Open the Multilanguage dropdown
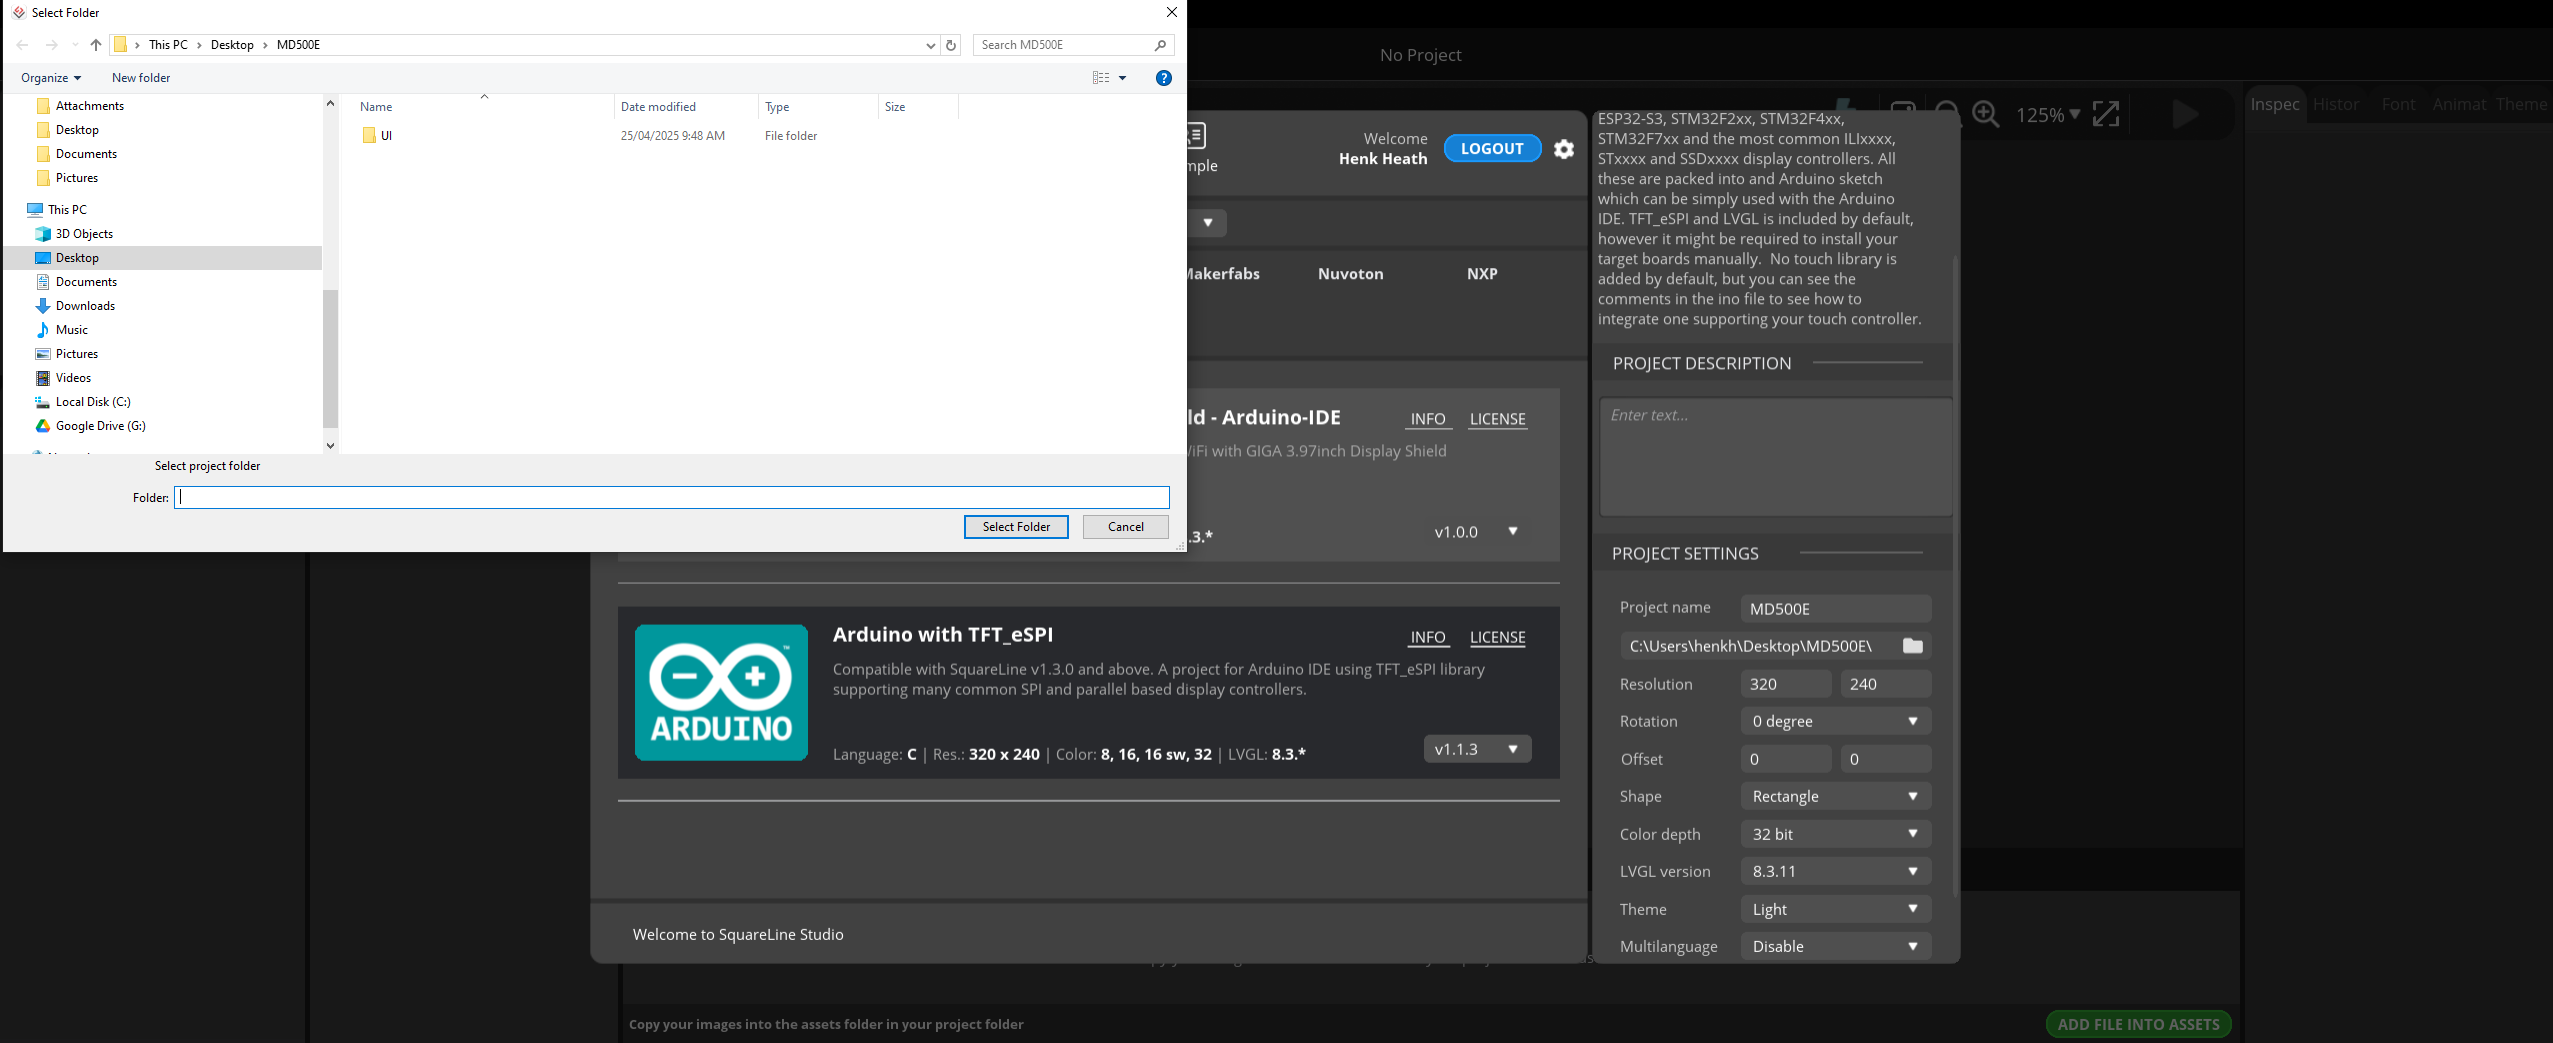Viewport: 2553px width, 1043px height. (x=1835, y=946)
